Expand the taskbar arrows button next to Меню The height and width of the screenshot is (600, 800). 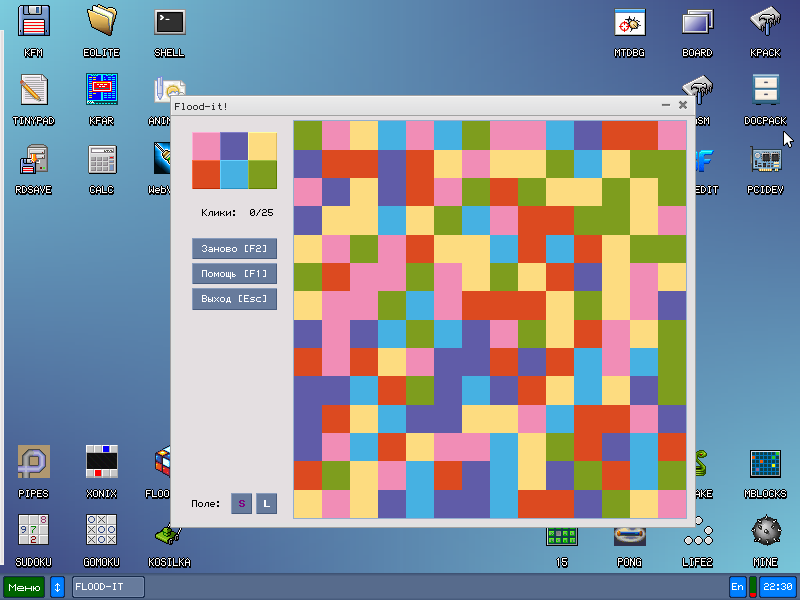pos(57,587)
